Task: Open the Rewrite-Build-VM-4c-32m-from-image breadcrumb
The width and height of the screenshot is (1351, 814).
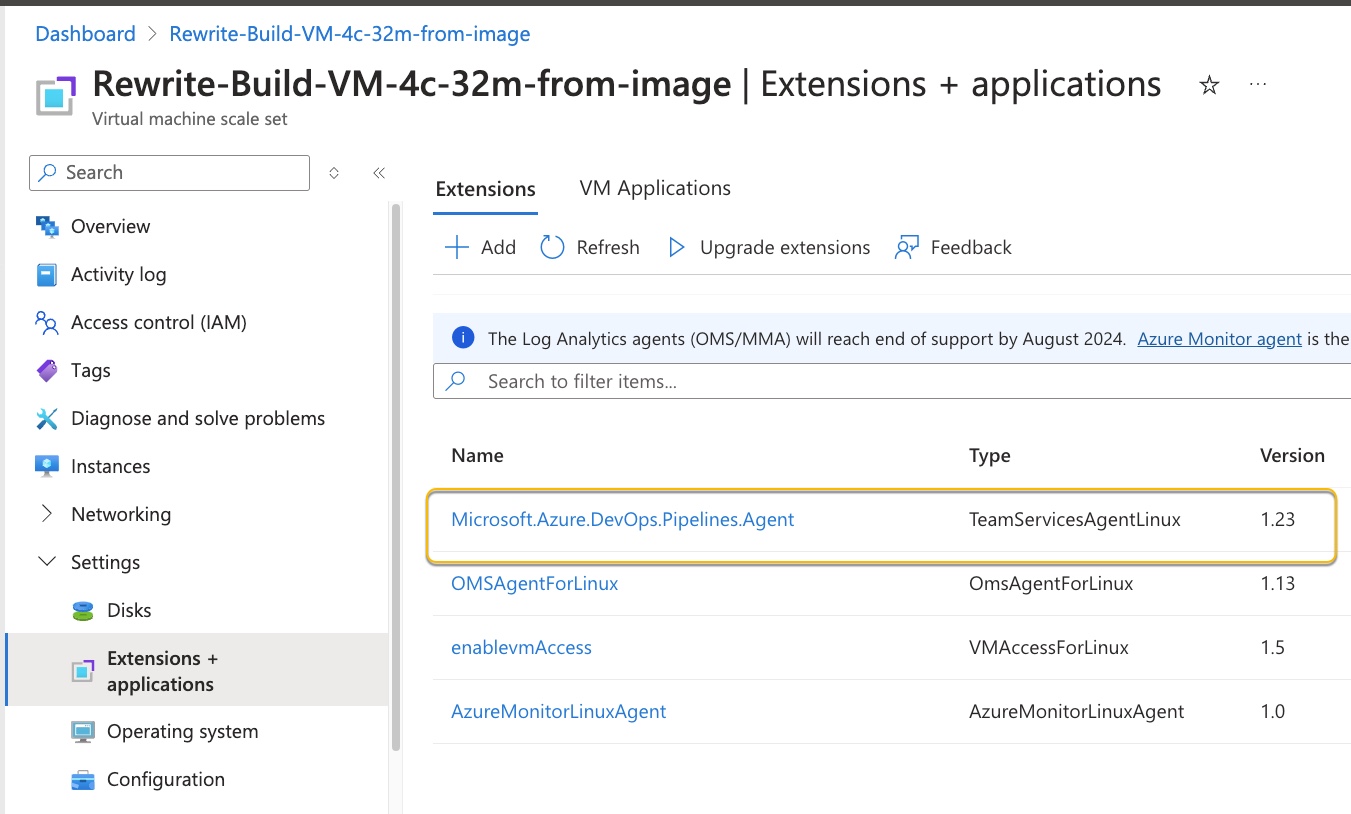Action: (350, 34)
